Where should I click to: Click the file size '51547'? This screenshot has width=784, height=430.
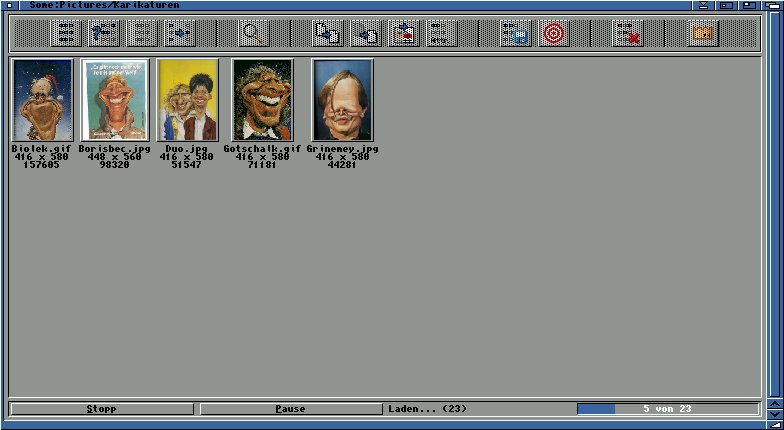[186, 164]
